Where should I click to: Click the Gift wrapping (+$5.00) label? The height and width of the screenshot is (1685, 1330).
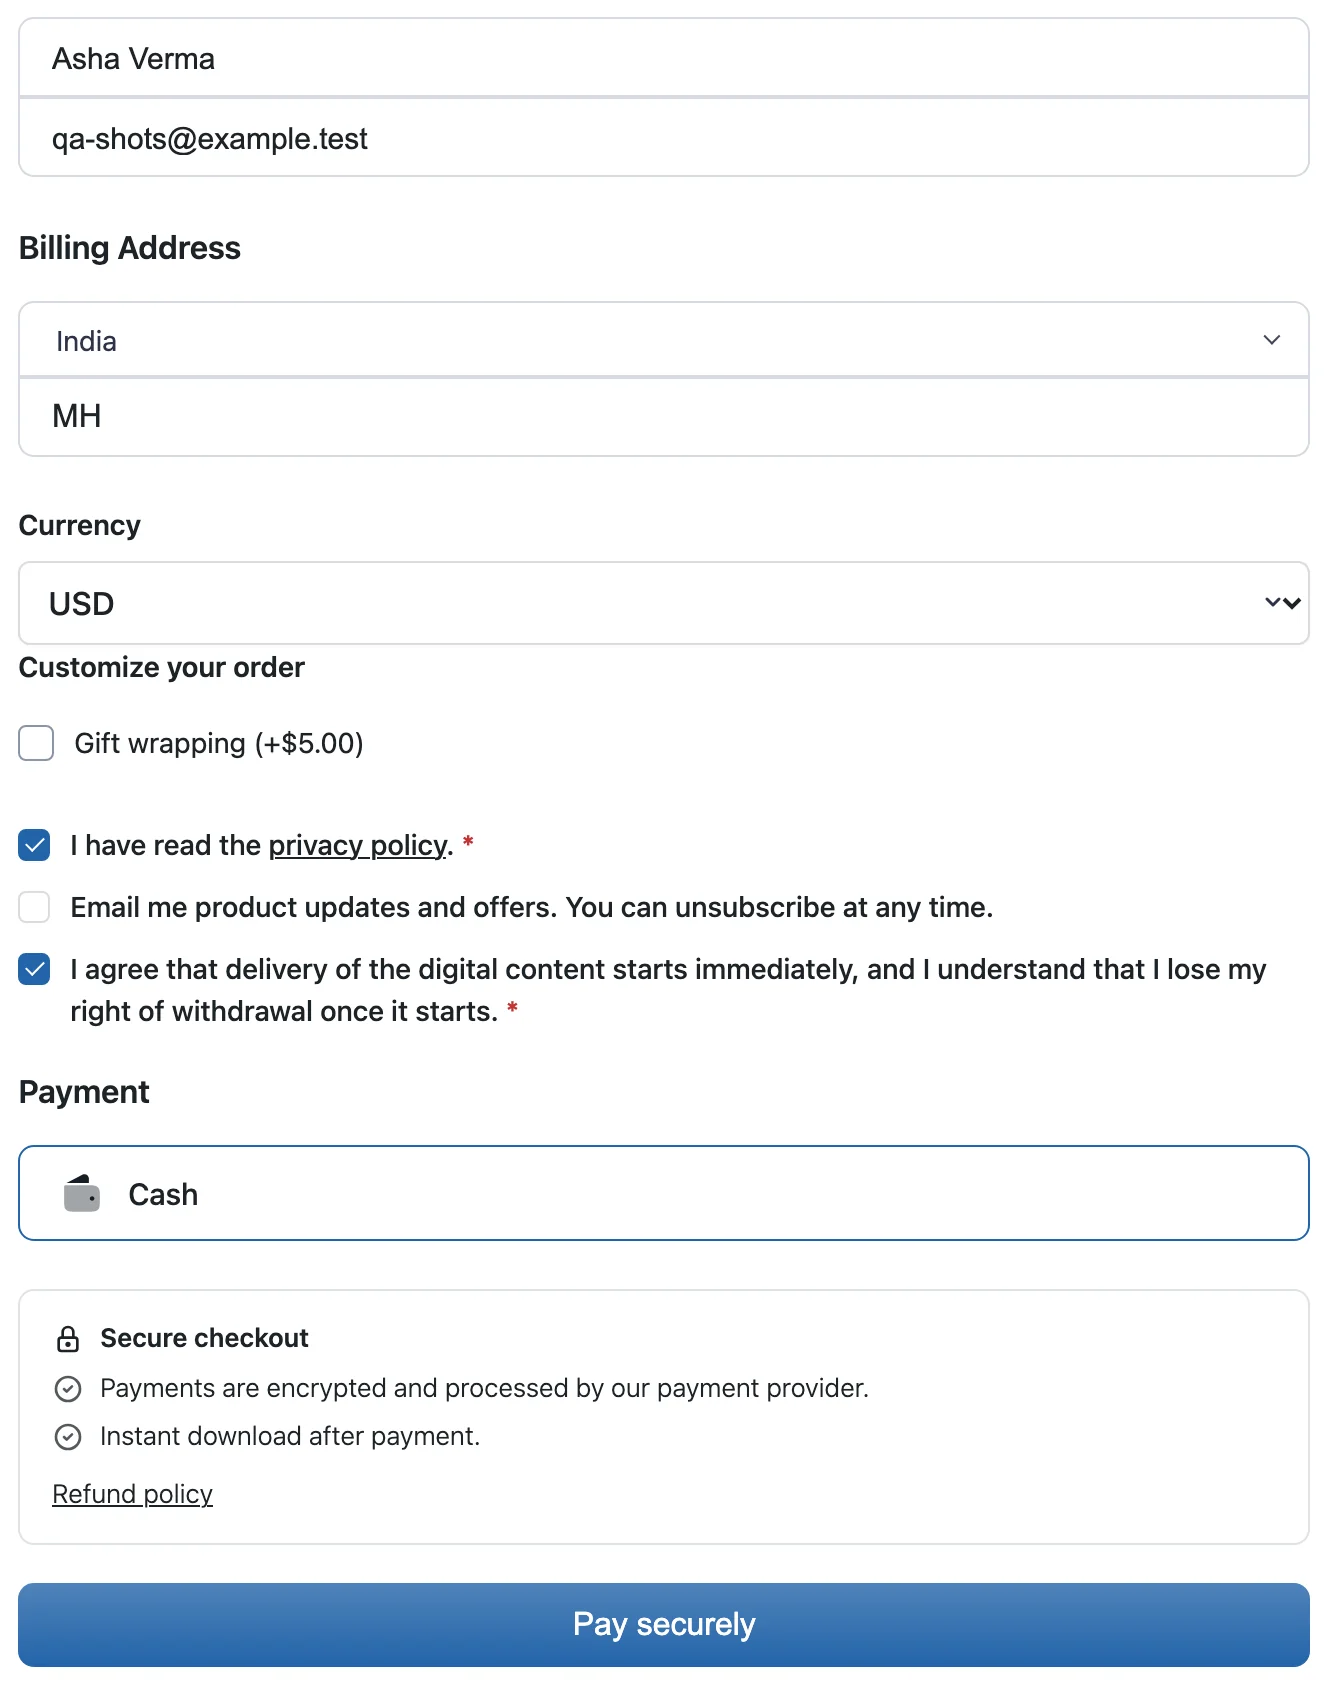219,743
